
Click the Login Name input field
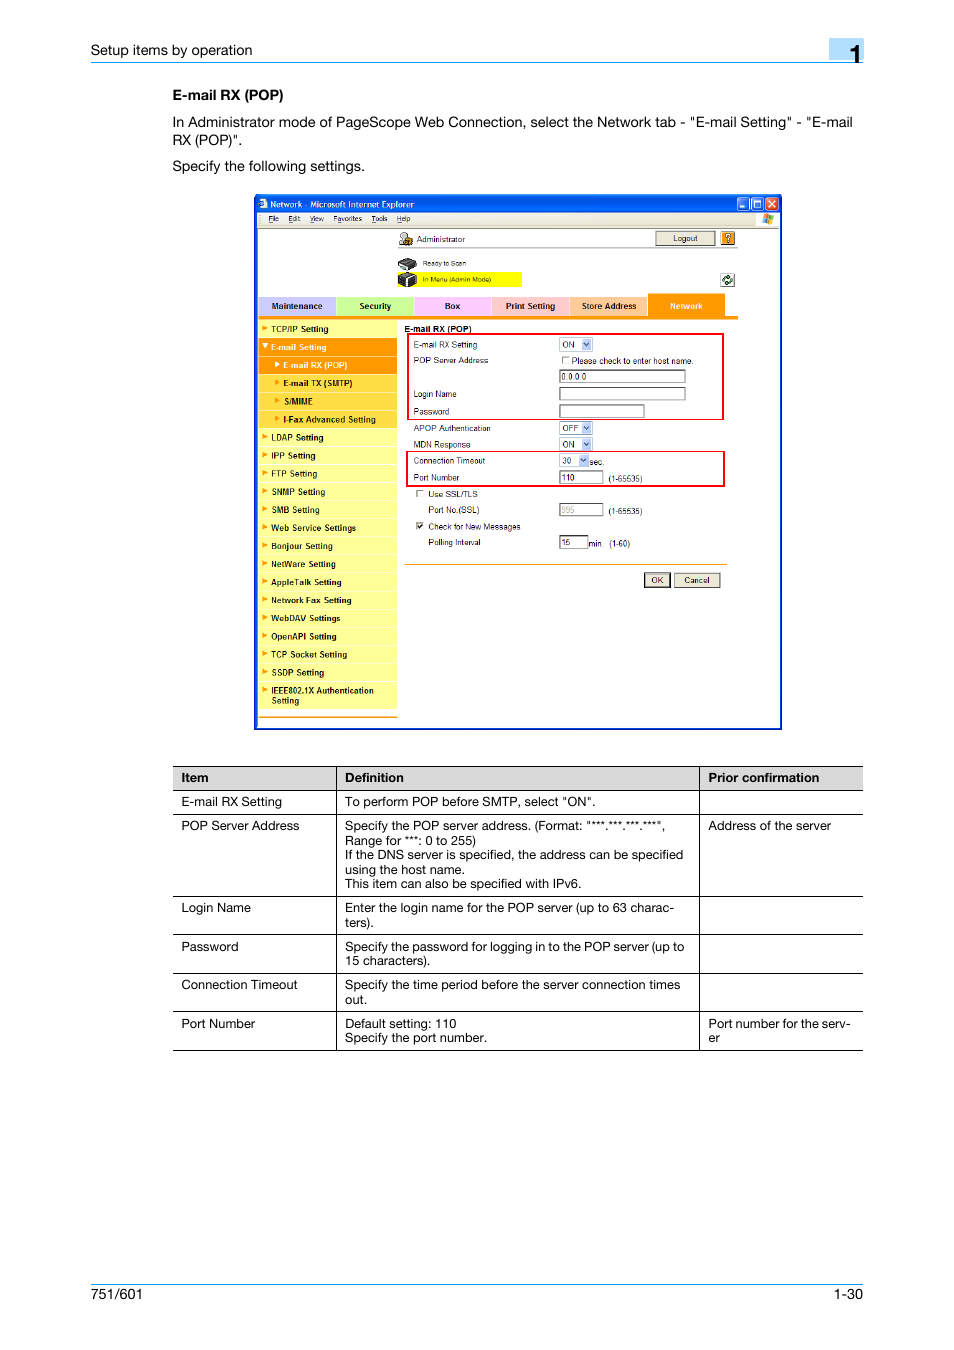(x=622, y=394)
